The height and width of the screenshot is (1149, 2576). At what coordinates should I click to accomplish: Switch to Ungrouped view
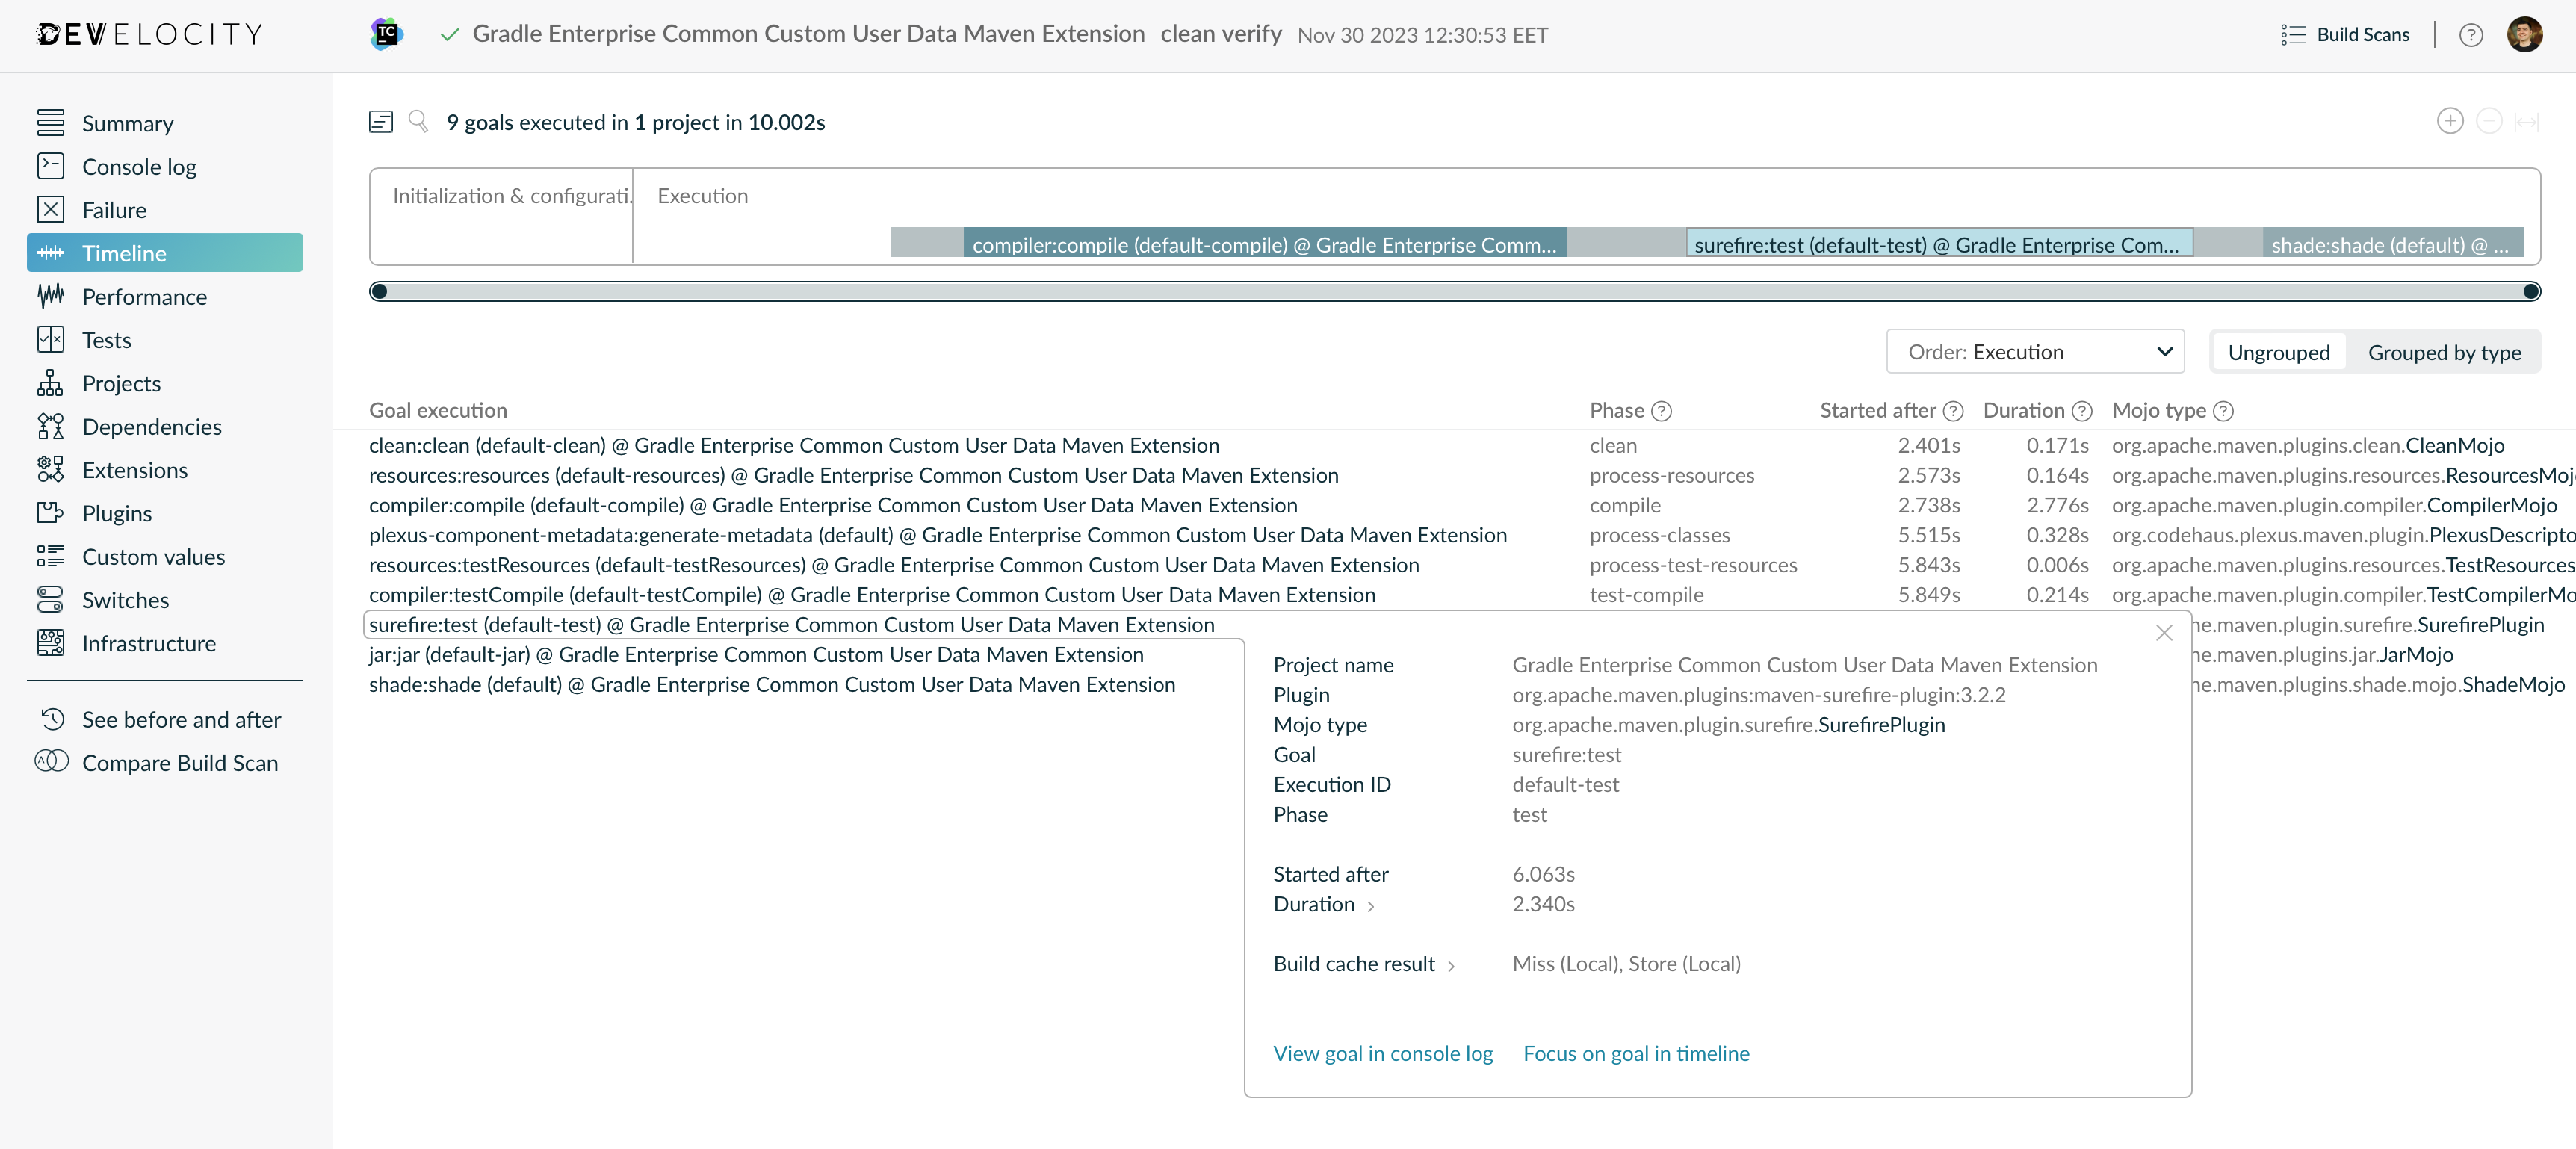tap(2278, 352)
